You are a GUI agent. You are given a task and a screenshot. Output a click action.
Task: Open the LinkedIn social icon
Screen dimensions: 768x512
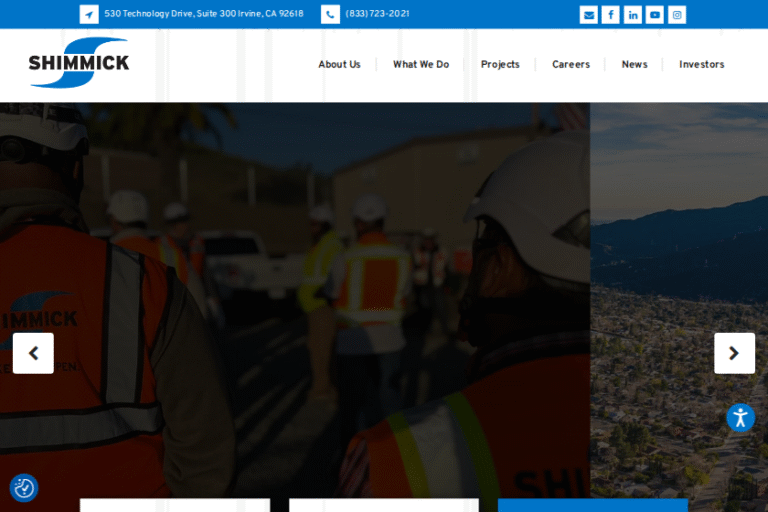[633, 14]
